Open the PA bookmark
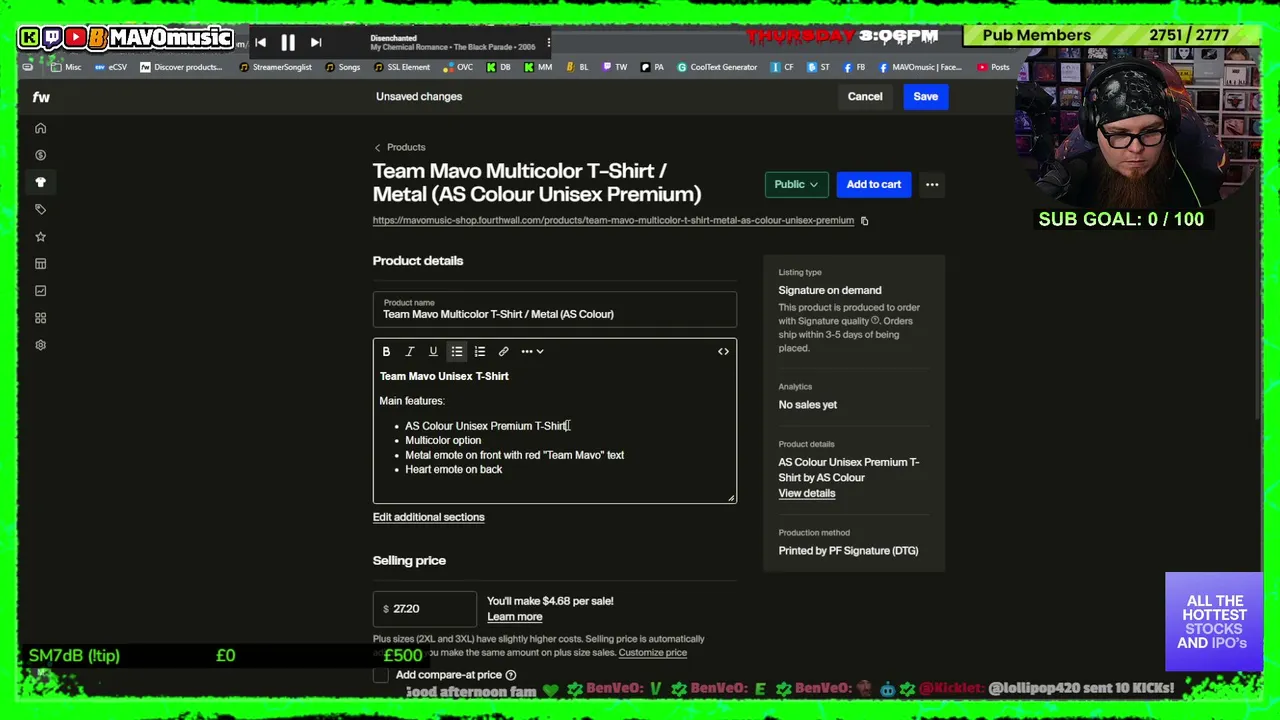Screen dimensions: 1280x720 (x=652, y=67)
